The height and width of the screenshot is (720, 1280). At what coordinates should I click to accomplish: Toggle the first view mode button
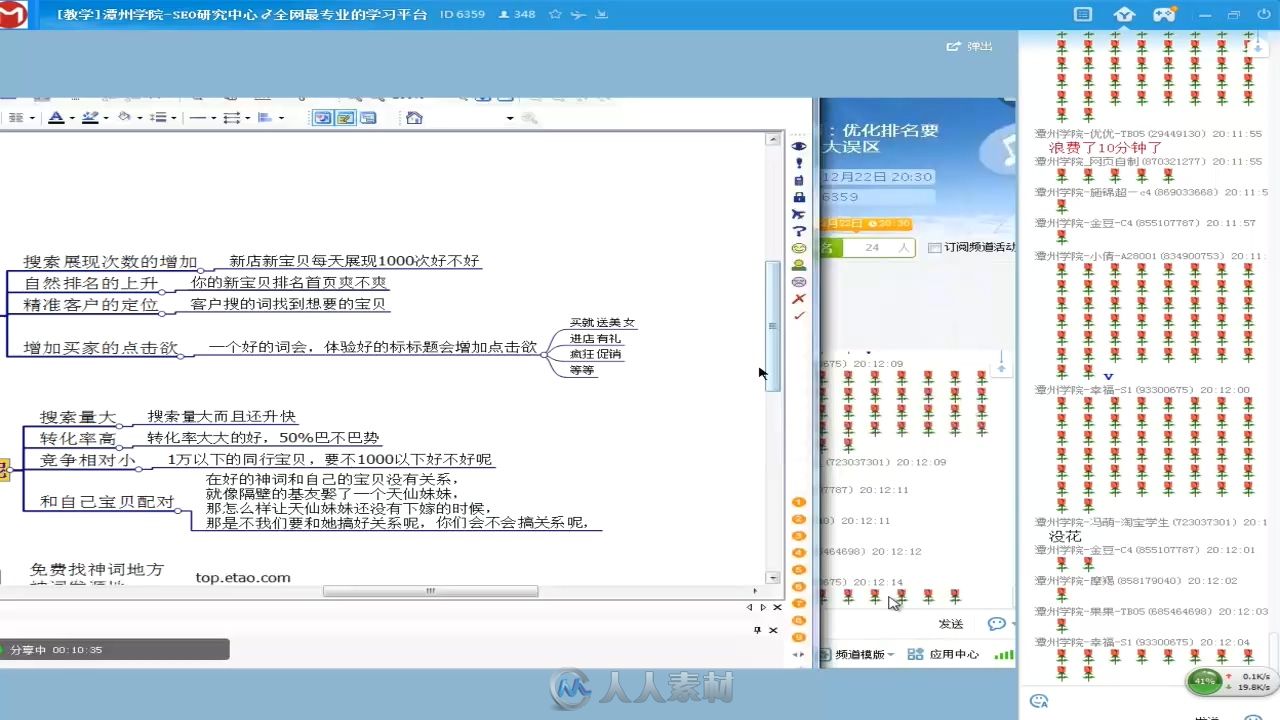point(322,118)
